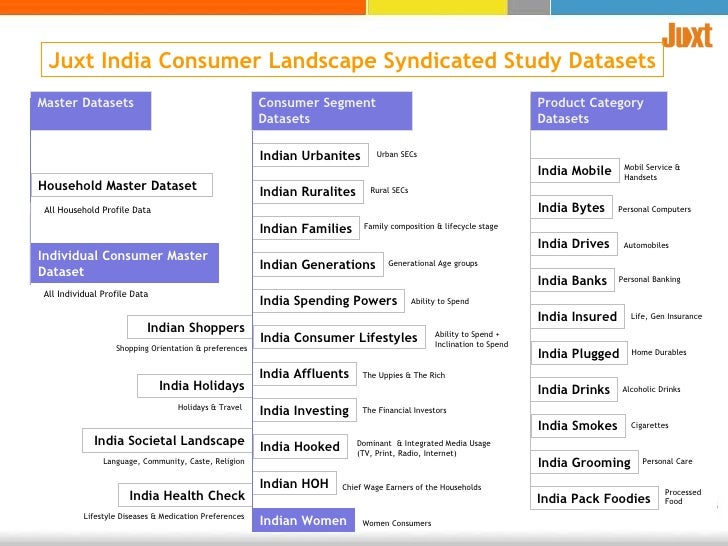Viewport: 728px width, 546px height.
Task: Click the Indian Urbanites box
Action: (311, 155)
